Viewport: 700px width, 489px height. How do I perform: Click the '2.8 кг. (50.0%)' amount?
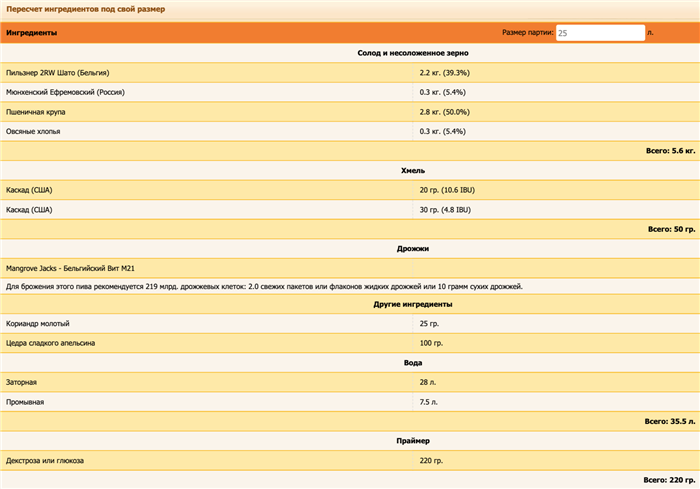[445, 112]
